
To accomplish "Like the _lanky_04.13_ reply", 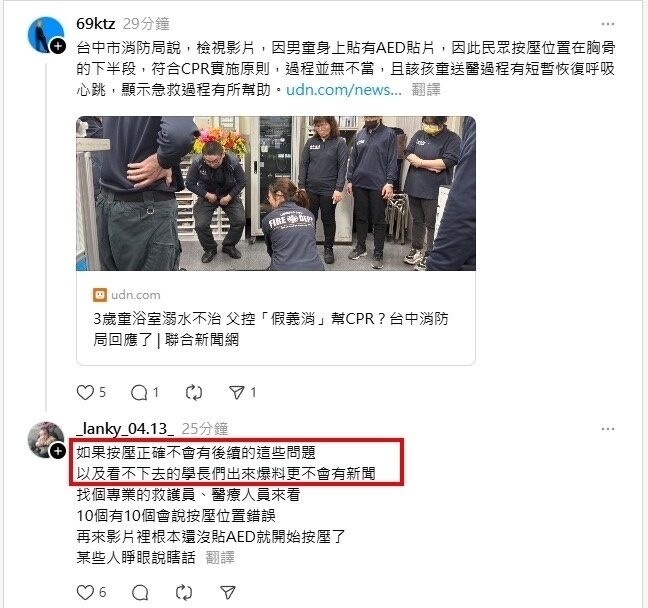I will coord(85,592).
